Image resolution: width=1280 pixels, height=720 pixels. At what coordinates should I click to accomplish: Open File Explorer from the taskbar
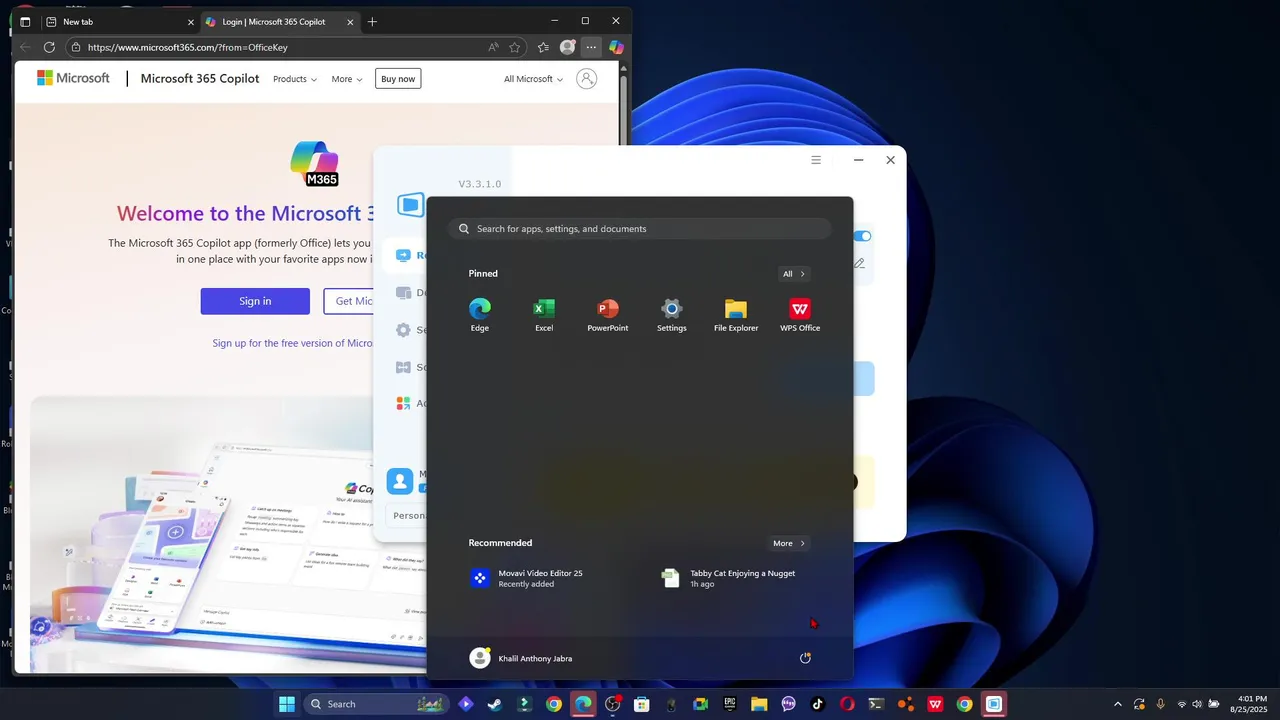[759, 704]
